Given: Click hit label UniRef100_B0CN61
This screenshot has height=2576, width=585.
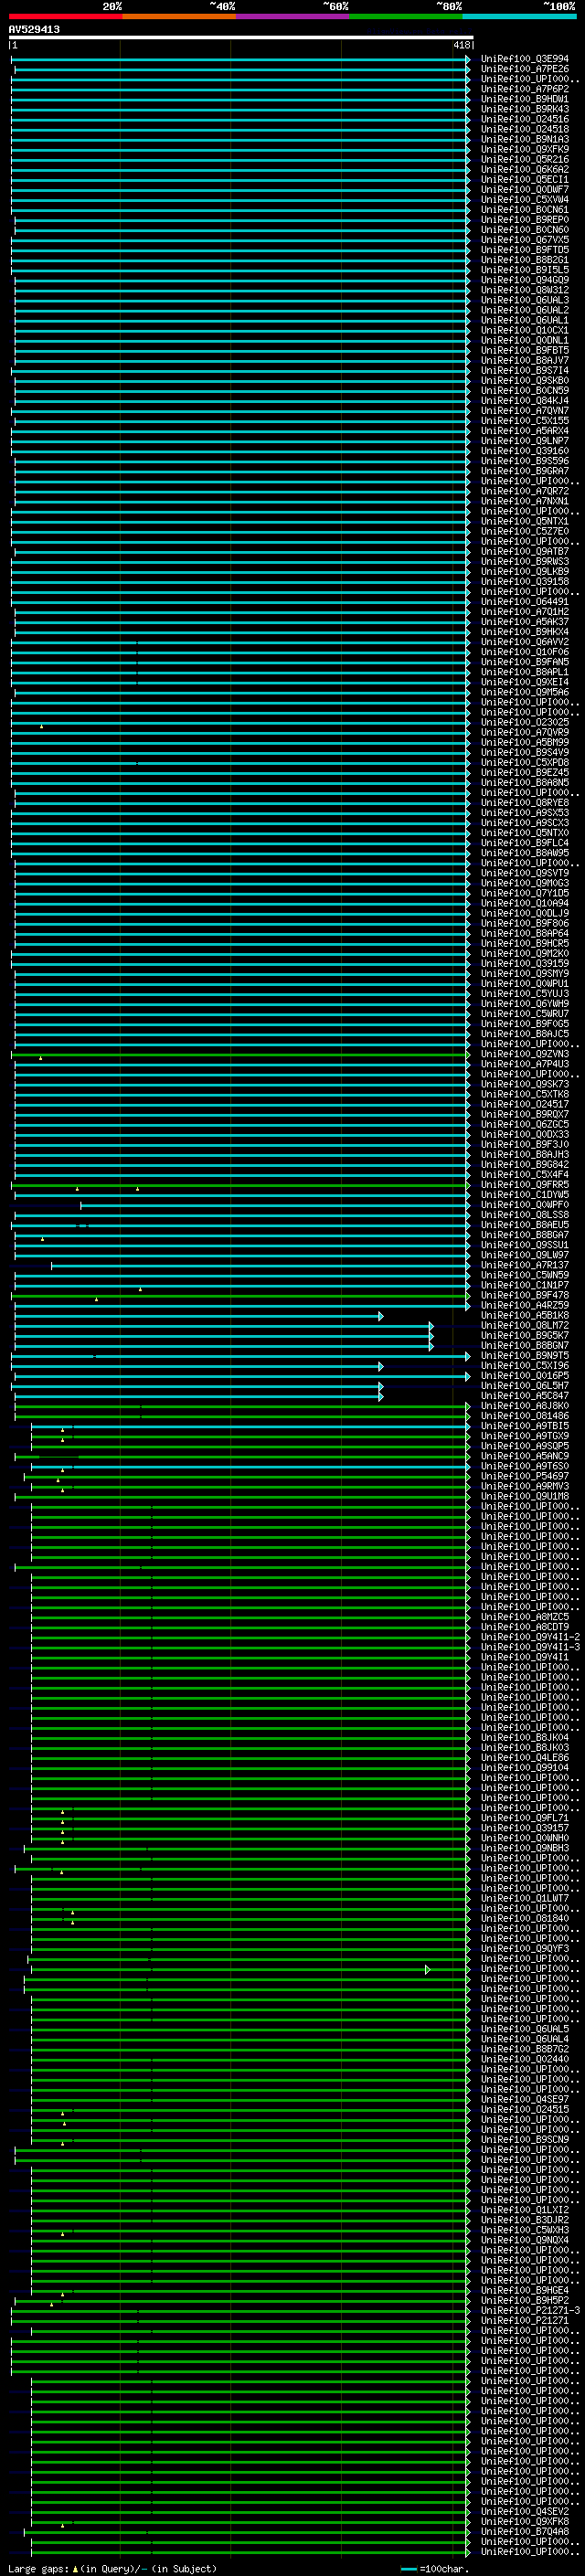Looking at the screenshot, I should coord(525,210).
